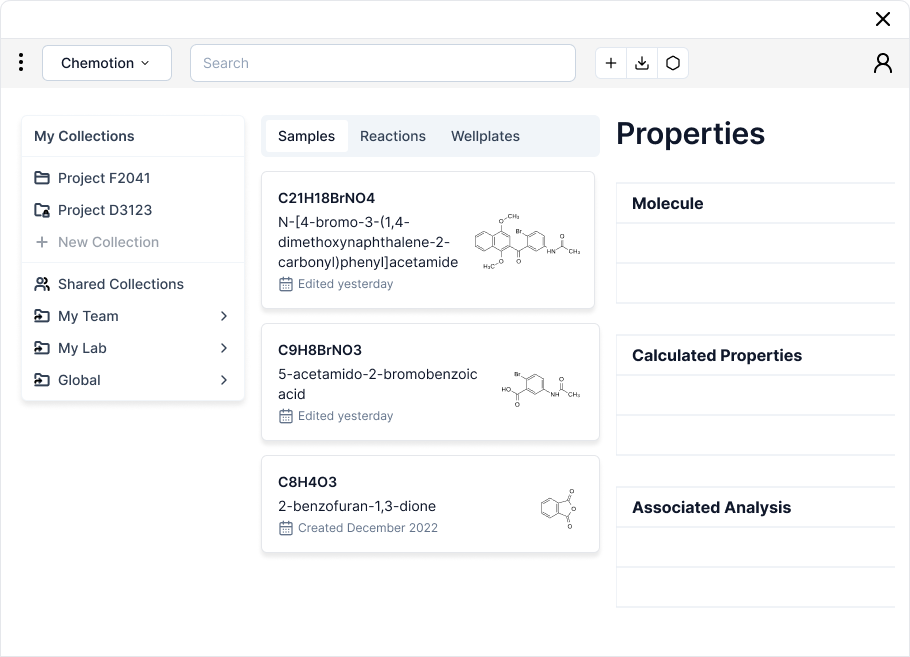Click New Collection

pos(108,242)
